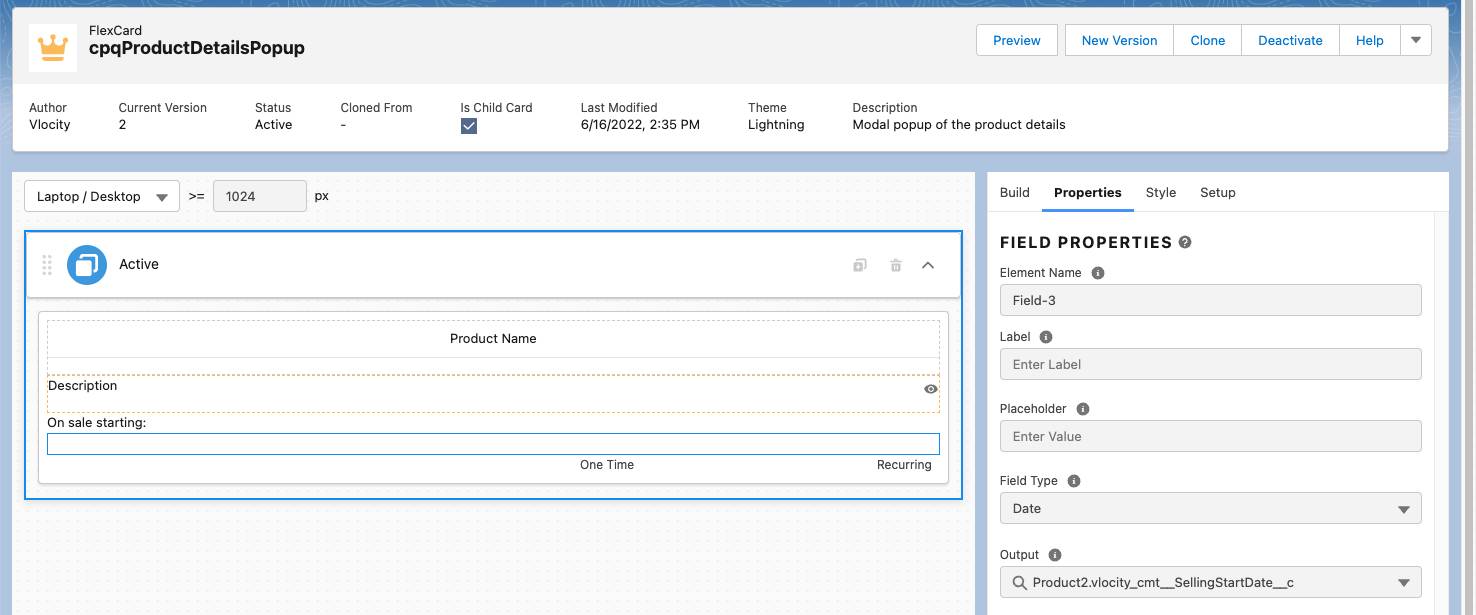Collapse the Active card state with the chevron

pyautogui.click(x=928, y=264)
